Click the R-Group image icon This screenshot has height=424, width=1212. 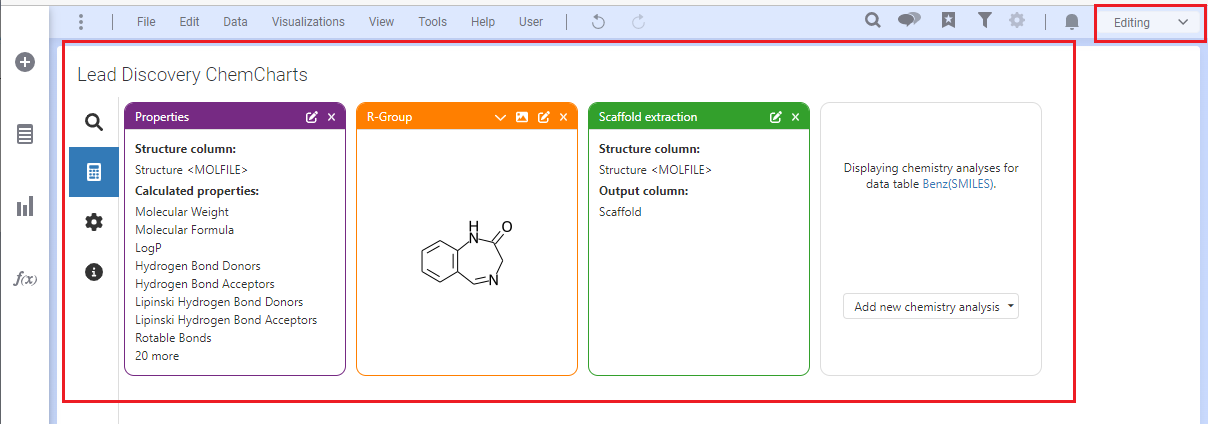click(522, 117)
